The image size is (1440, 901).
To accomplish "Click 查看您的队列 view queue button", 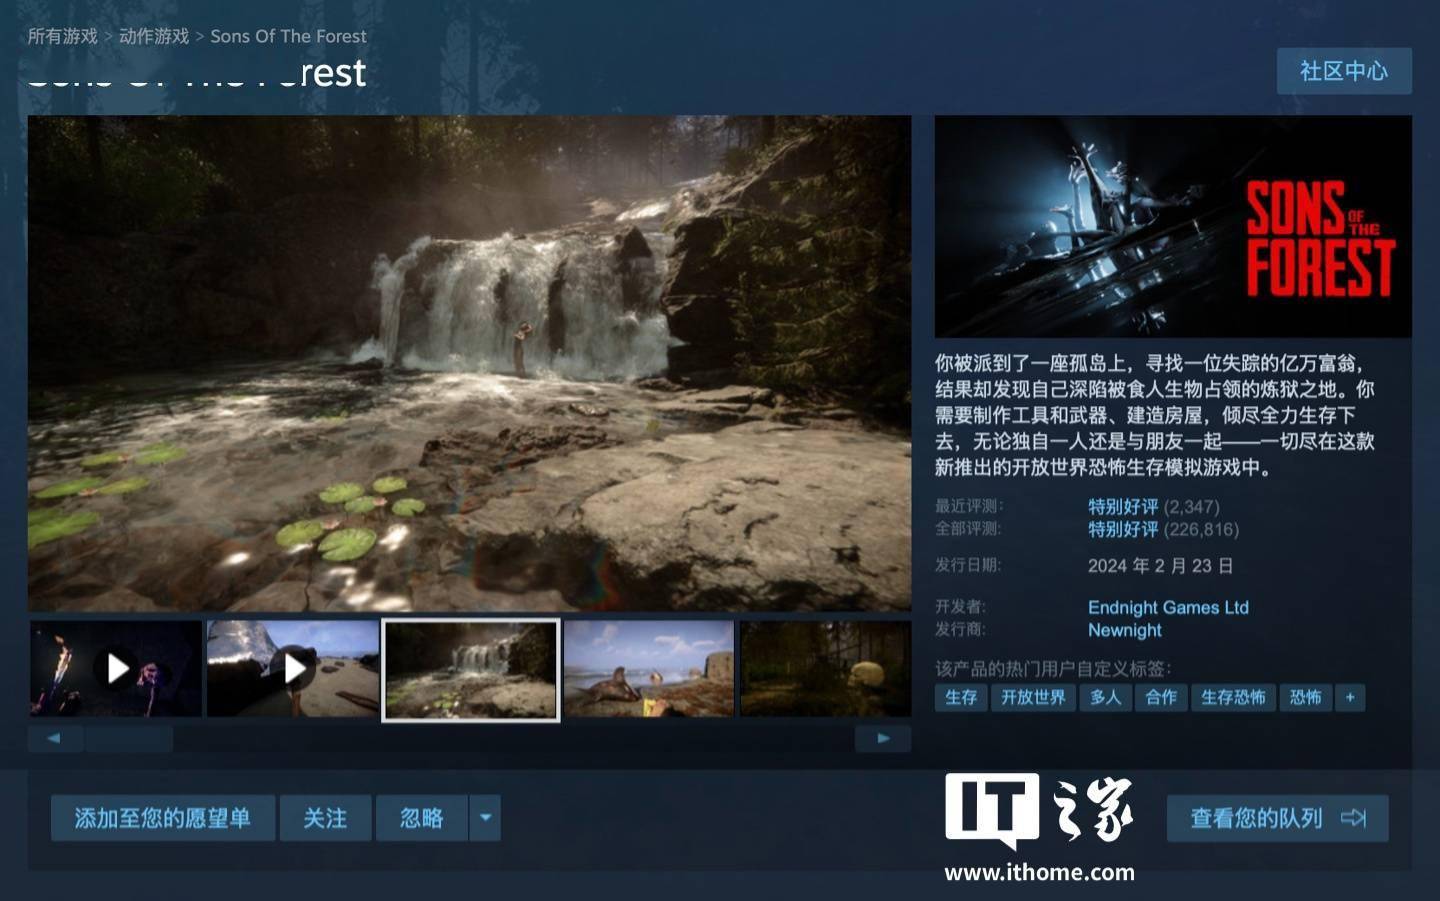I will point(1278,818).
